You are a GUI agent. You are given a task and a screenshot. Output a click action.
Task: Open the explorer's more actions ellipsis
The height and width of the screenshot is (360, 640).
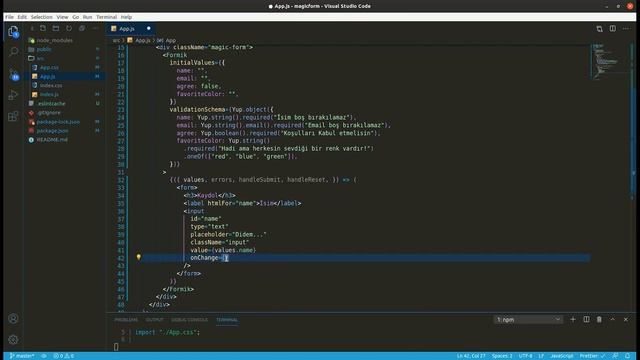point(95,29)
